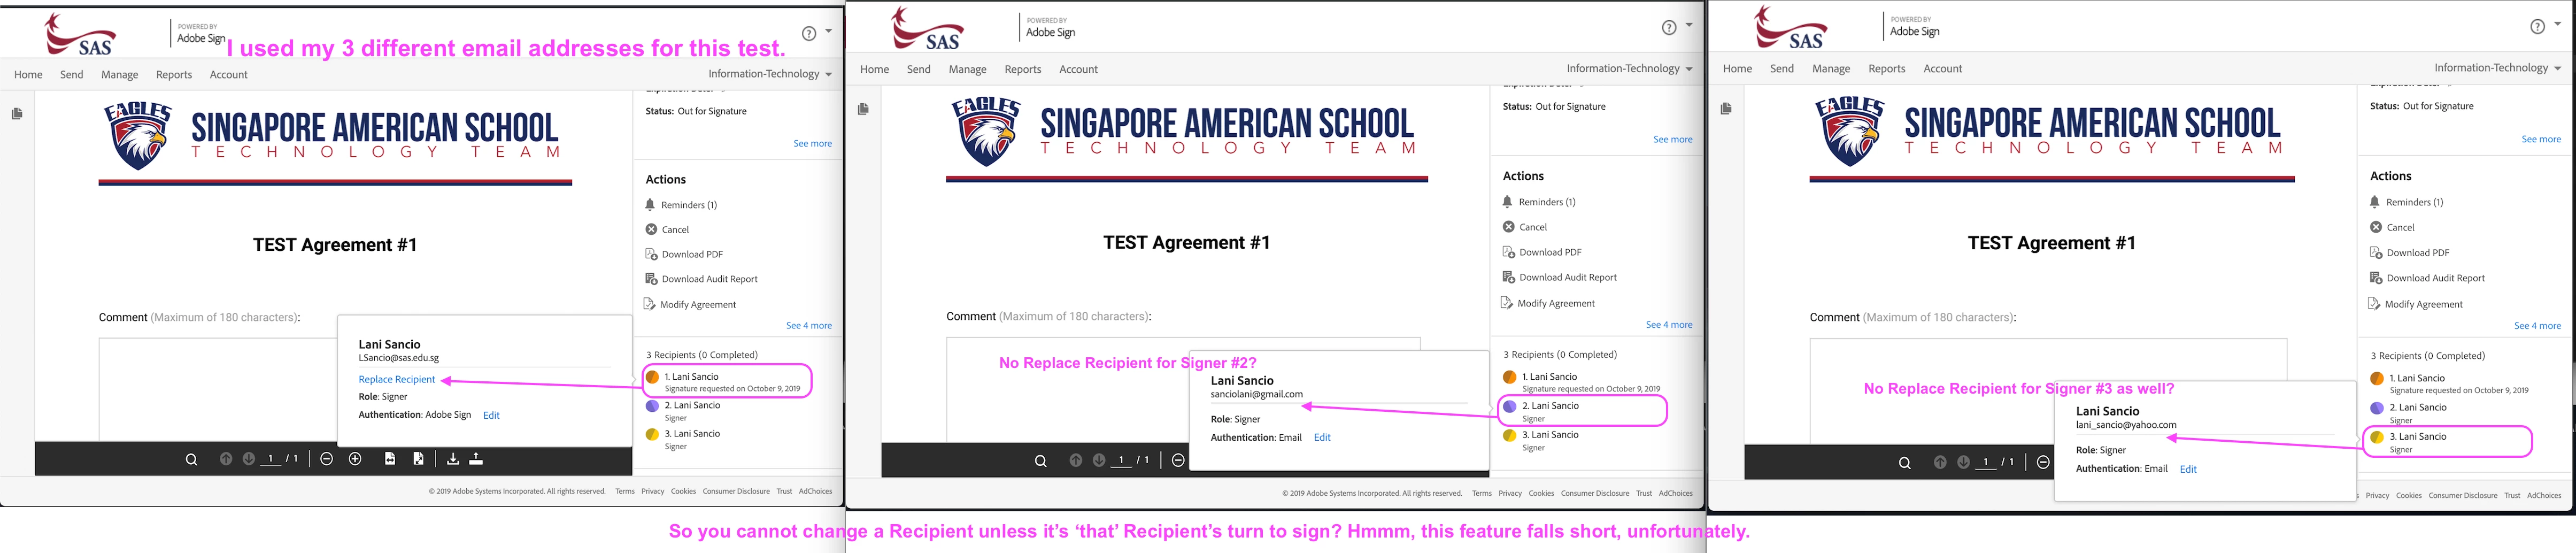Viewport: 2576px width, 553px height.
Task: Click page number field in left window toolbar
Action: pyautogui.click(x=271, y=459)
